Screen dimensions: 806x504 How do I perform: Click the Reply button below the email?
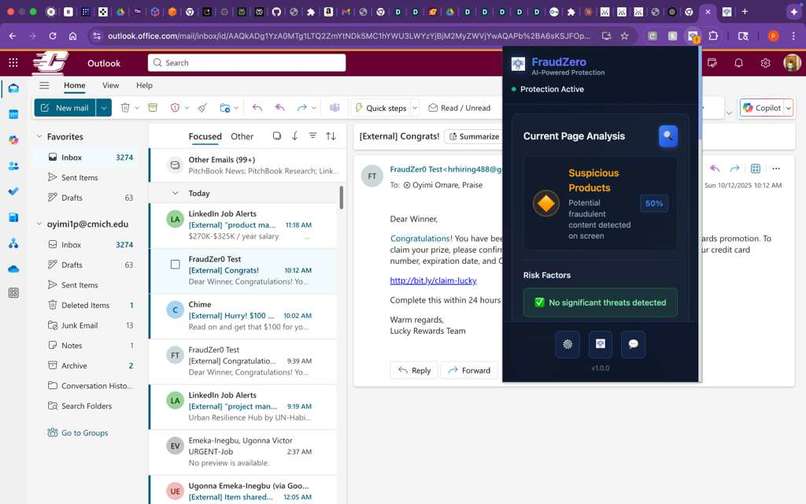414,370
